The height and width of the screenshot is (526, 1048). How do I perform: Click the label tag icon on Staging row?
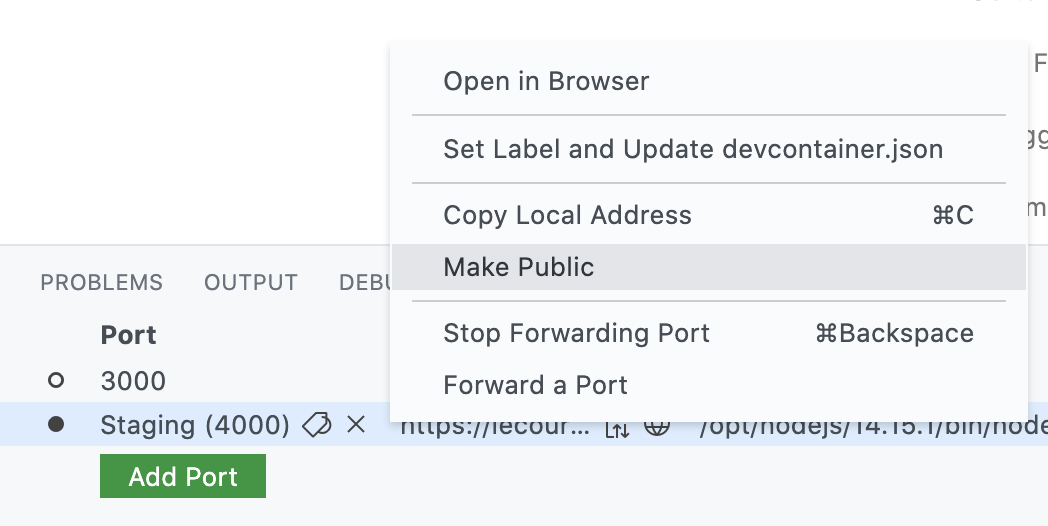coord(317,425)
